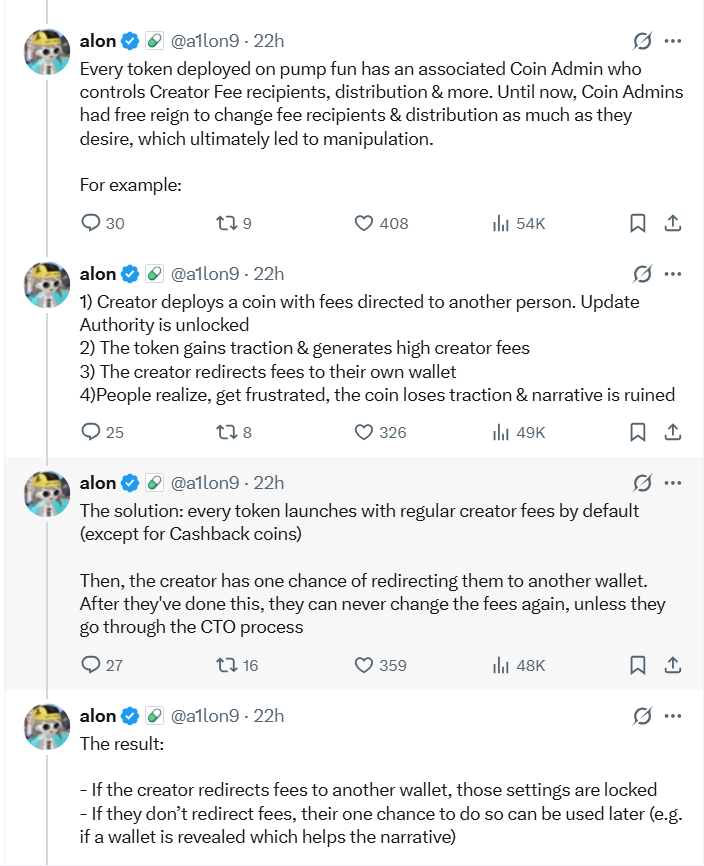The image size is (704, 866).
Task: Open the @a1lon9 handle on the first tweet
Action: [x=206, y=41]
